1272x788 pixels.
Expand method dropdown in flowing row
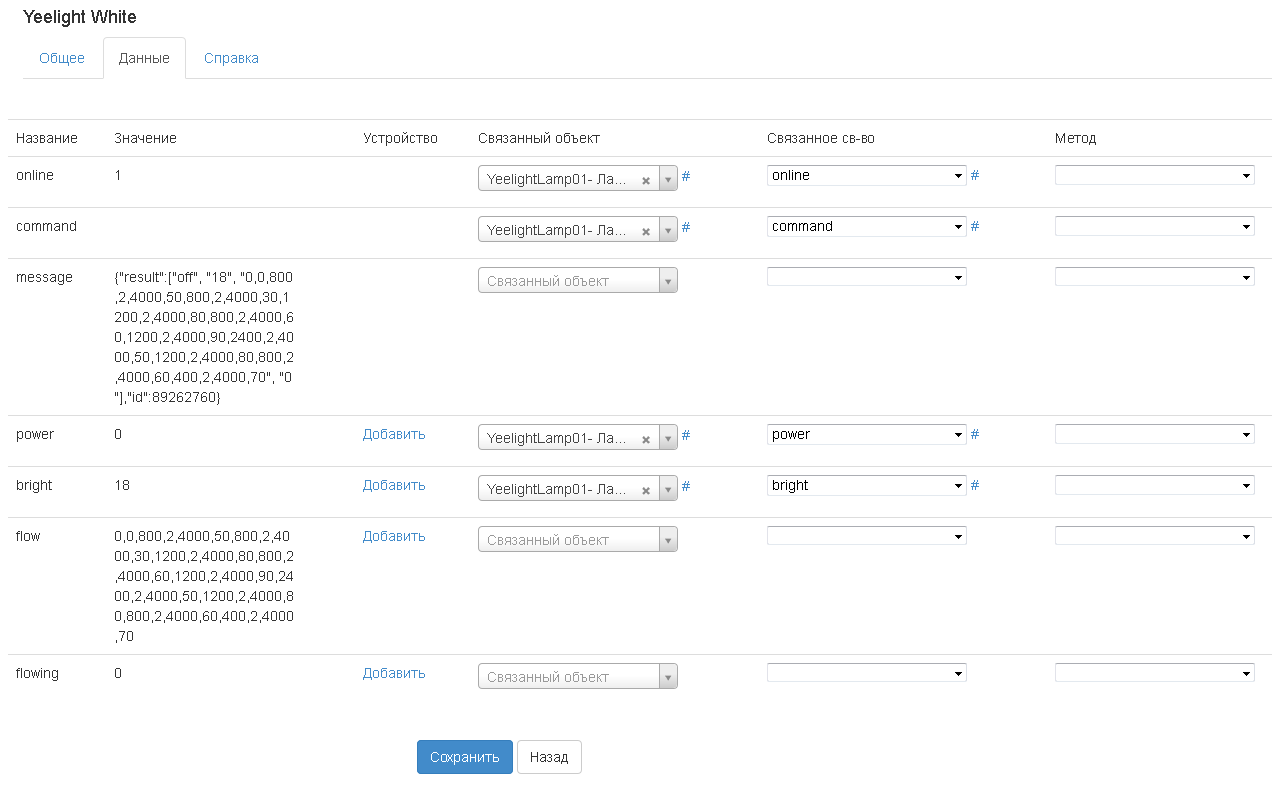(x=1154, y=673)
